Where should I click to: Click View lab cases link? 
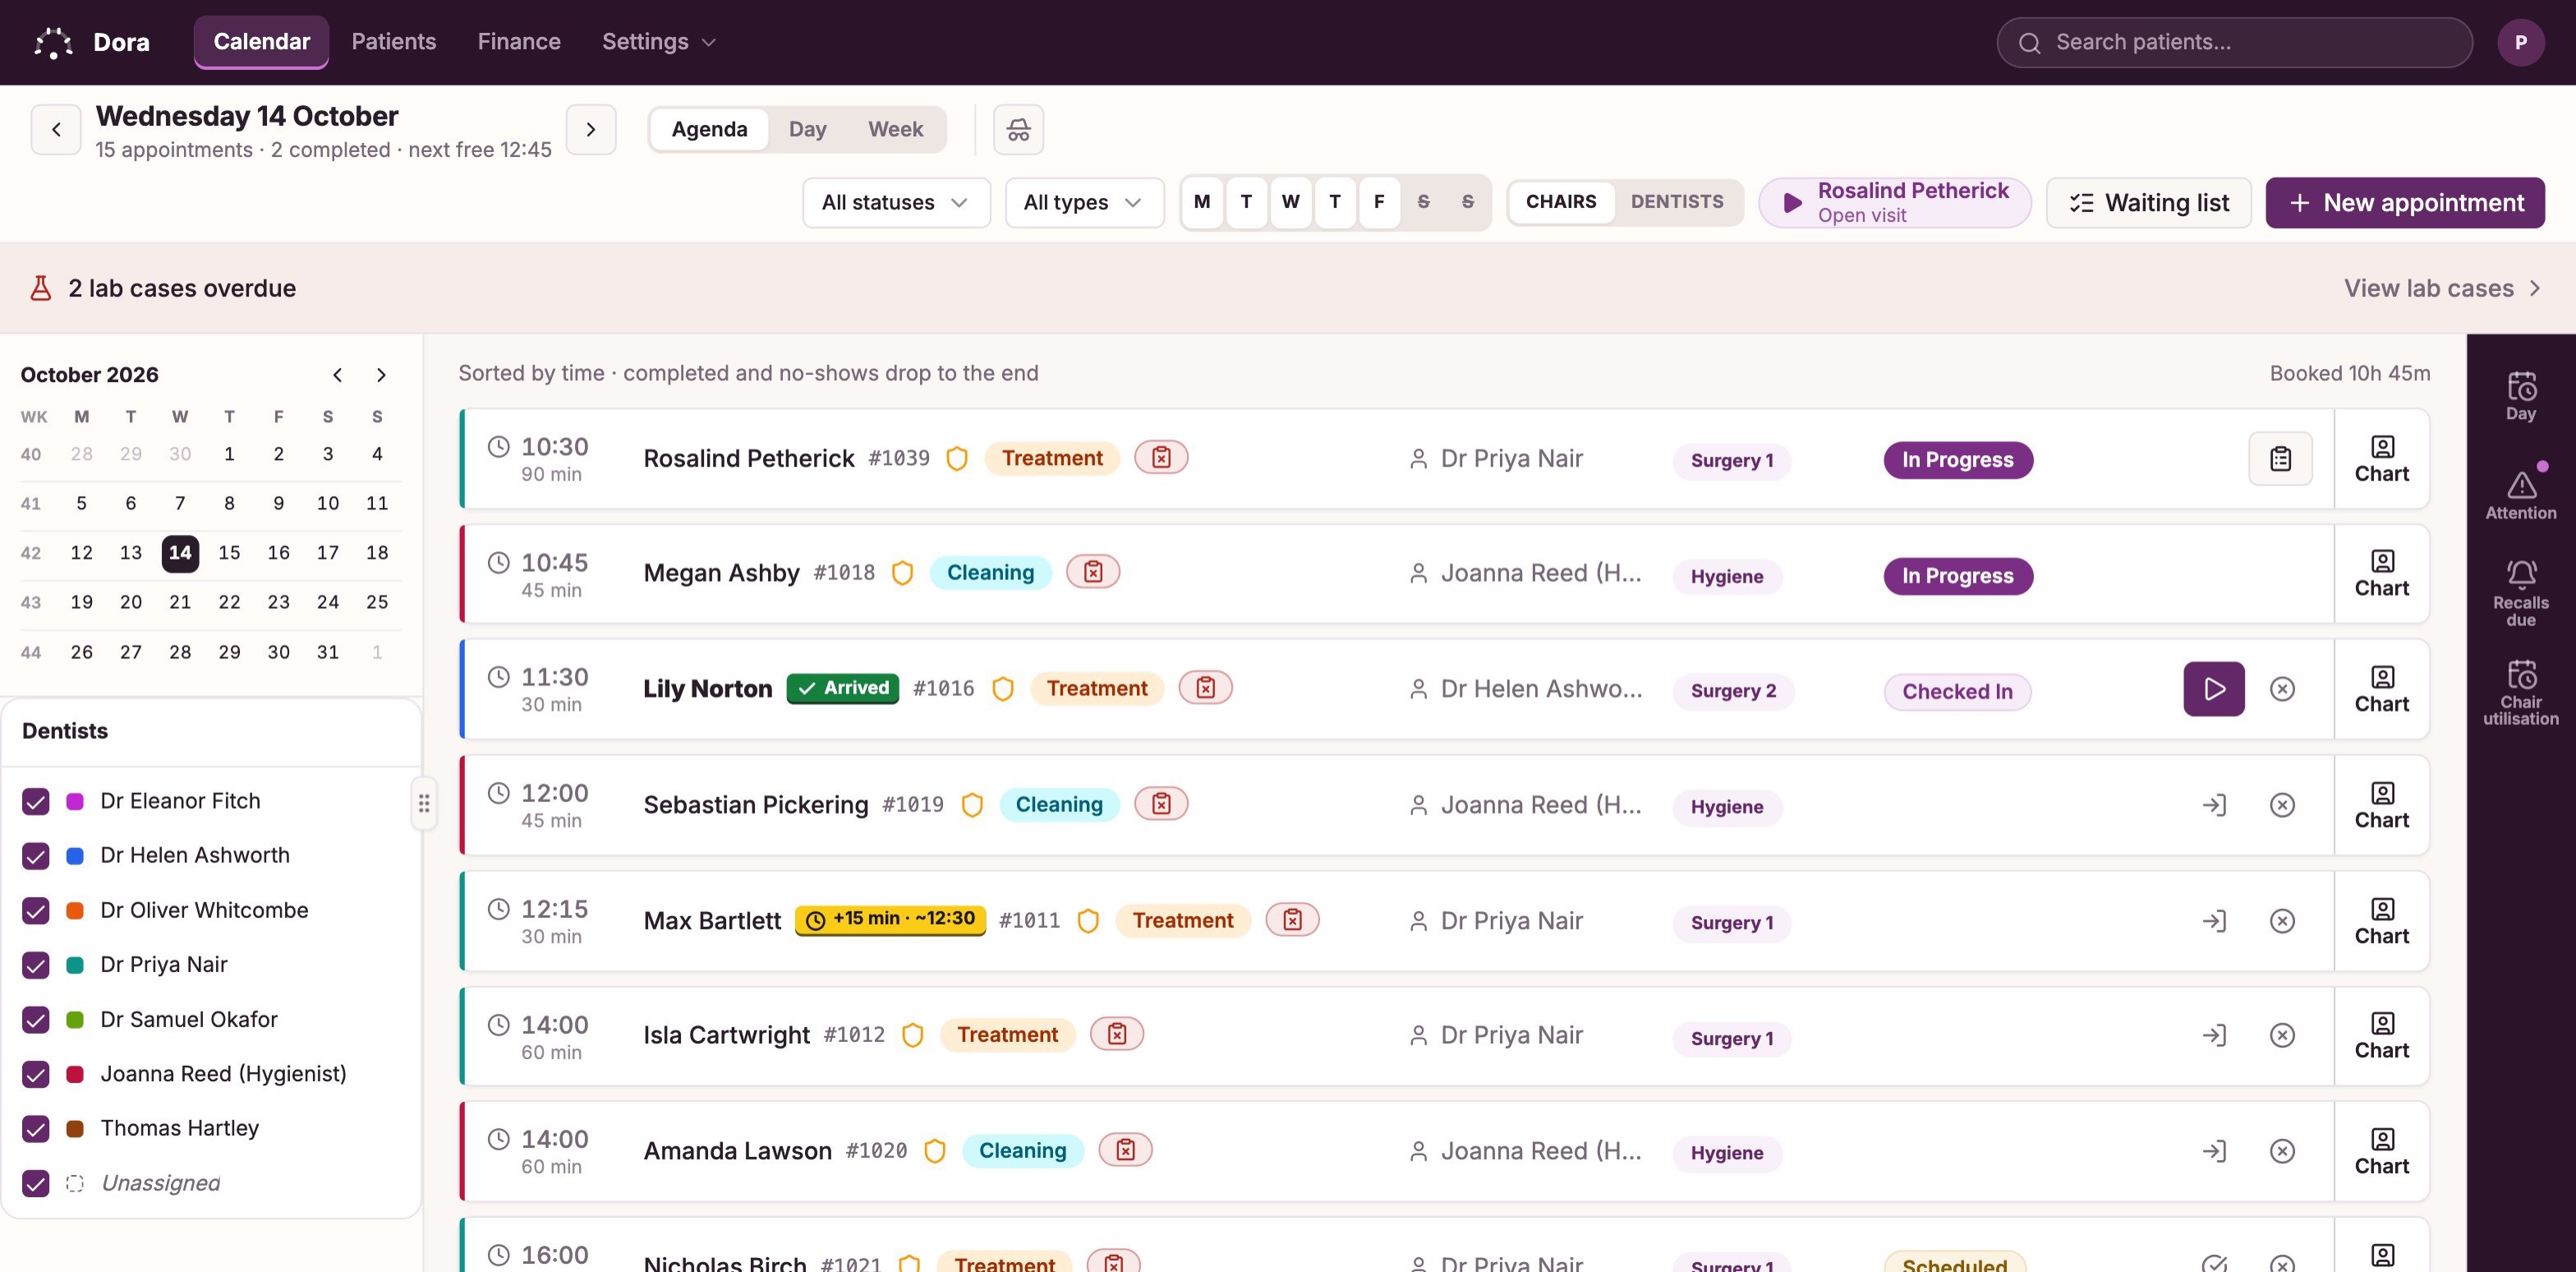tap(2441, 288)
